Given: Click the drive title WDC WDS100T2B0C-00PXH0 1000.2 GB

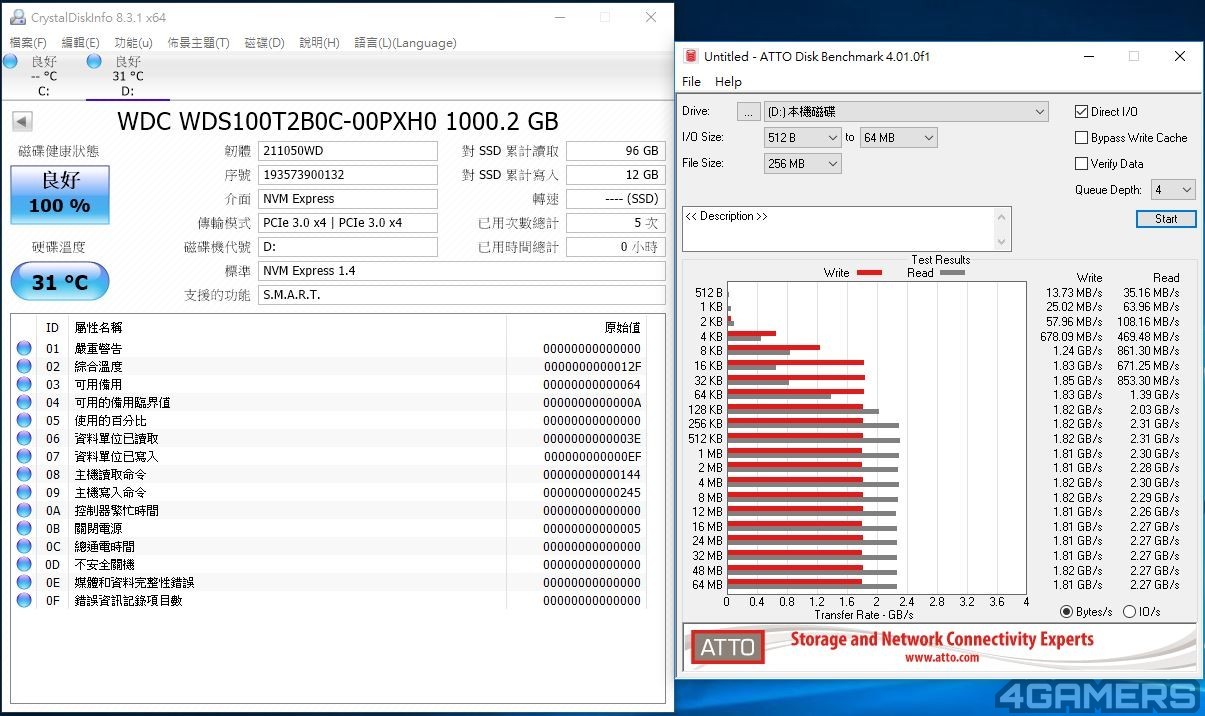Looking at the screenshot, I should [x=338, y=122].
